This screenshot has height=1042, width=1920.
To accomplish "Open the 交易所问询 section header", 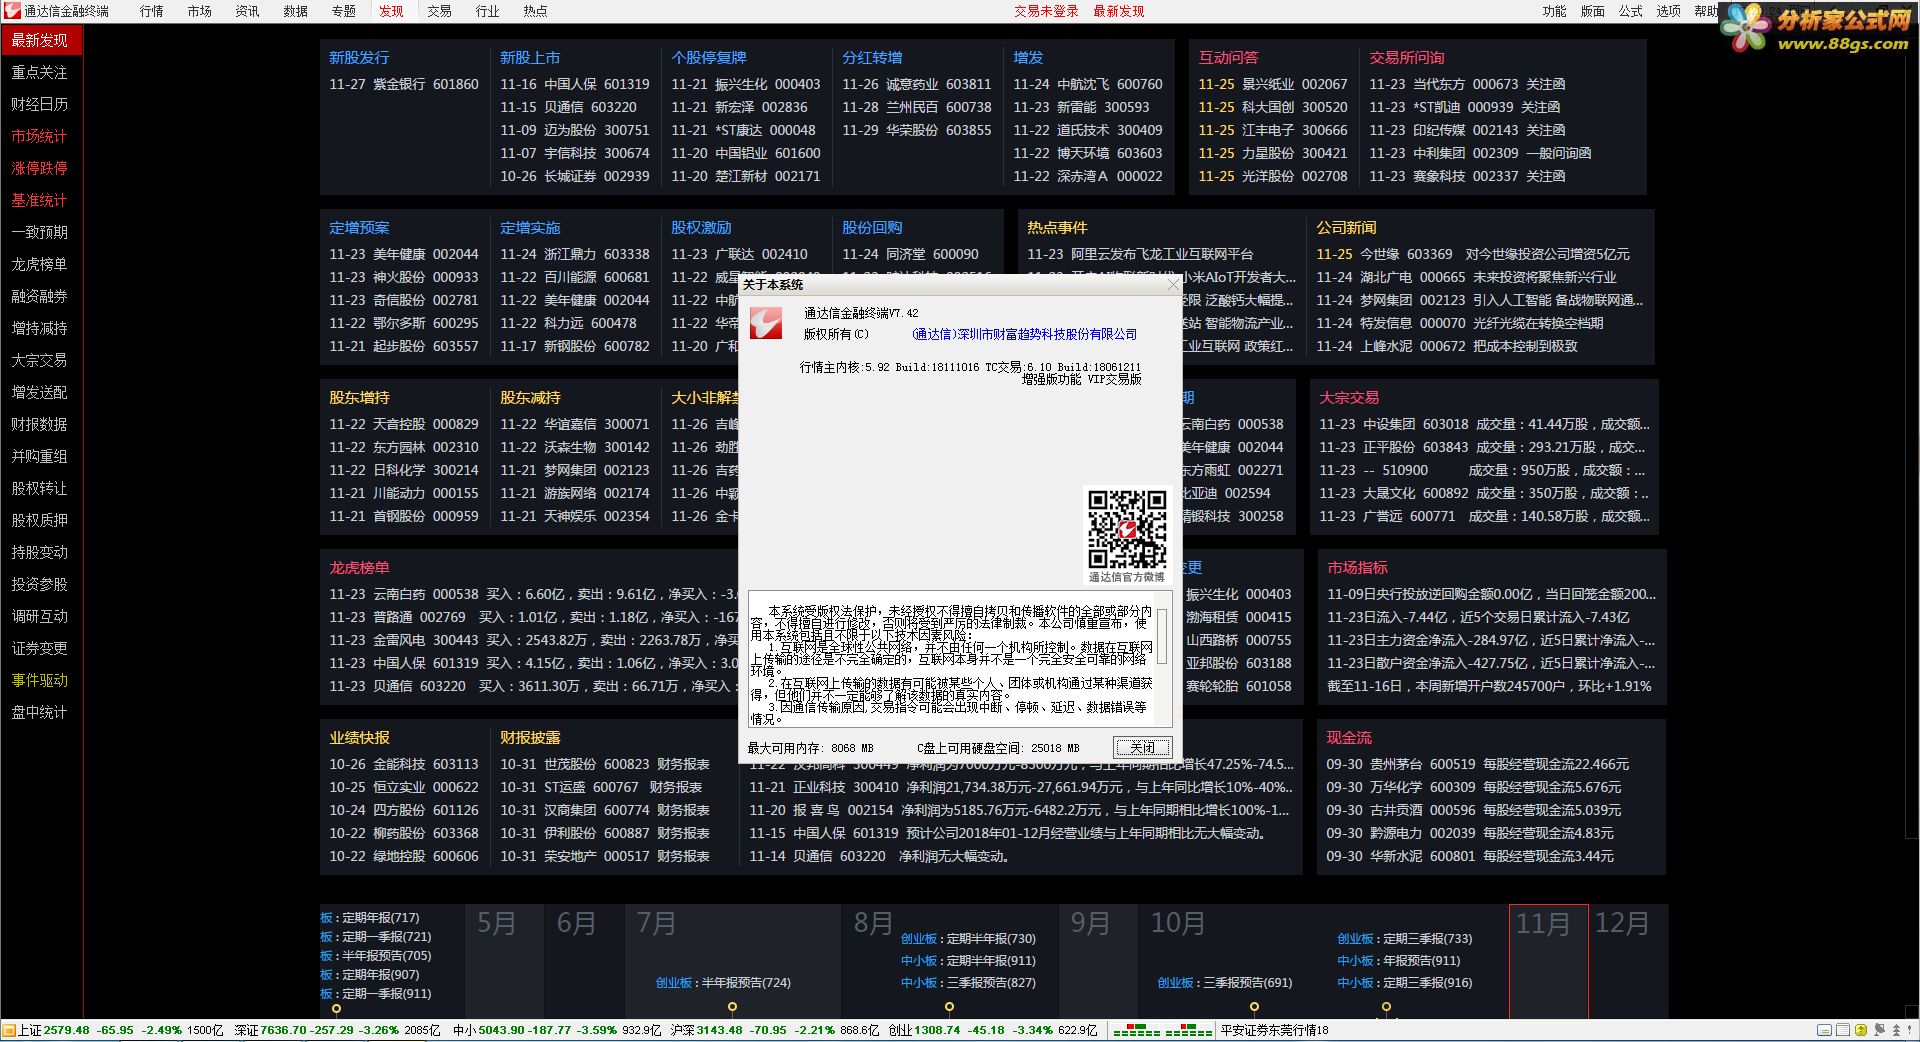I will point(1407,58).
